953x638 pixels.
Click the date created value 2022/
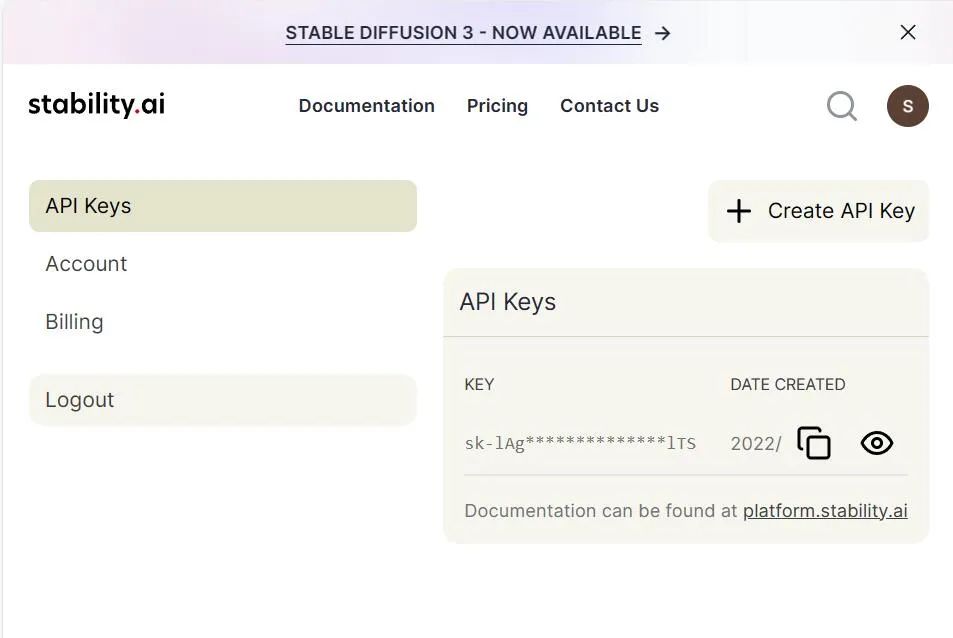[x=755, y=444]
